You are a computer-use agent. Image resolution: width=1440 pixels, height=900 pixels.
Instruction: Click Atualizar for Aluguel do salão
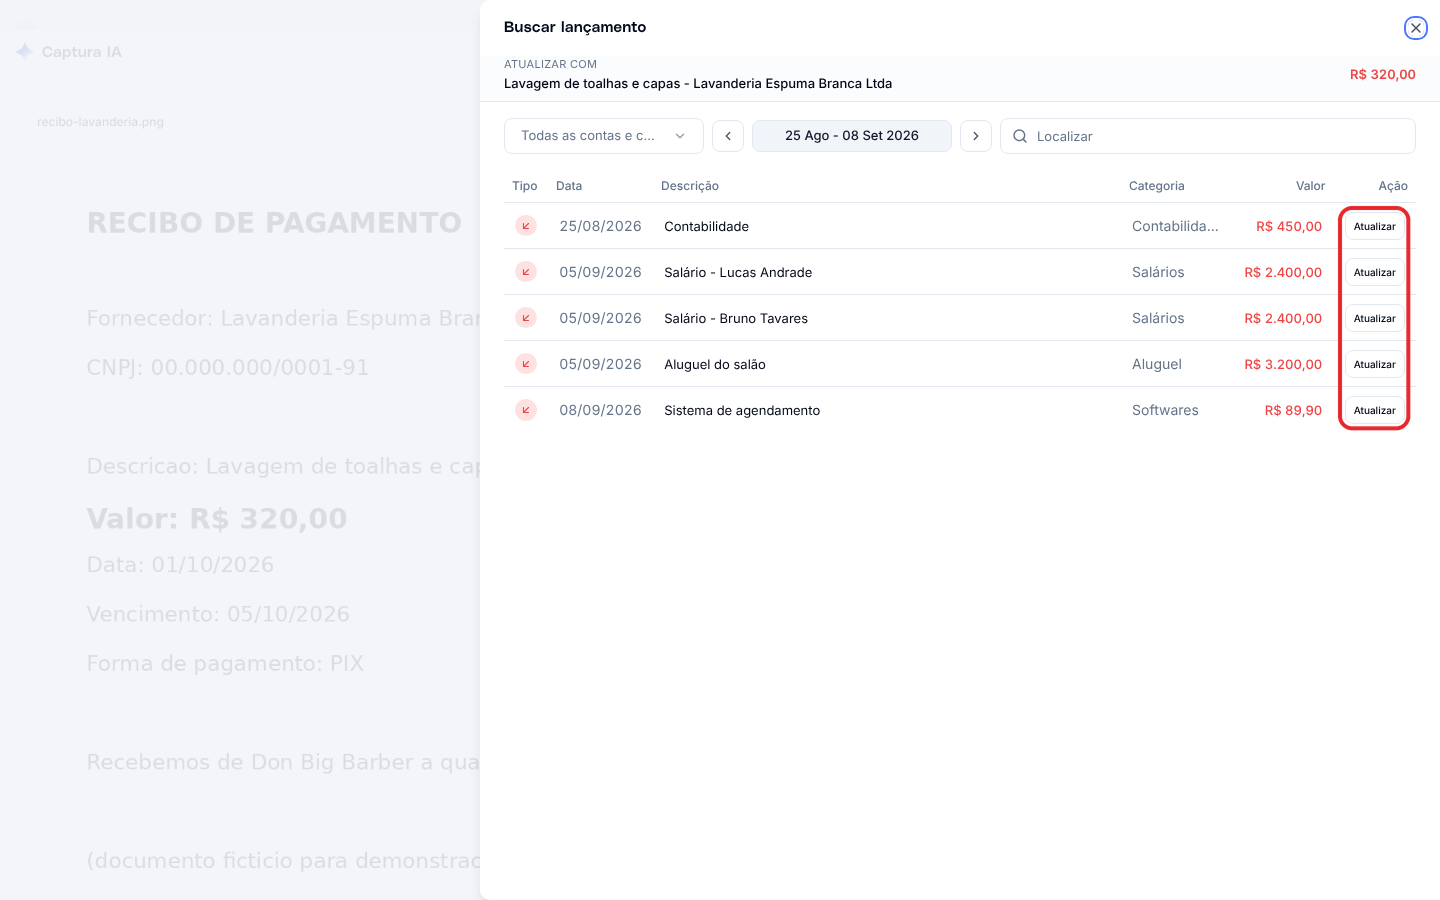(1374, 364)
